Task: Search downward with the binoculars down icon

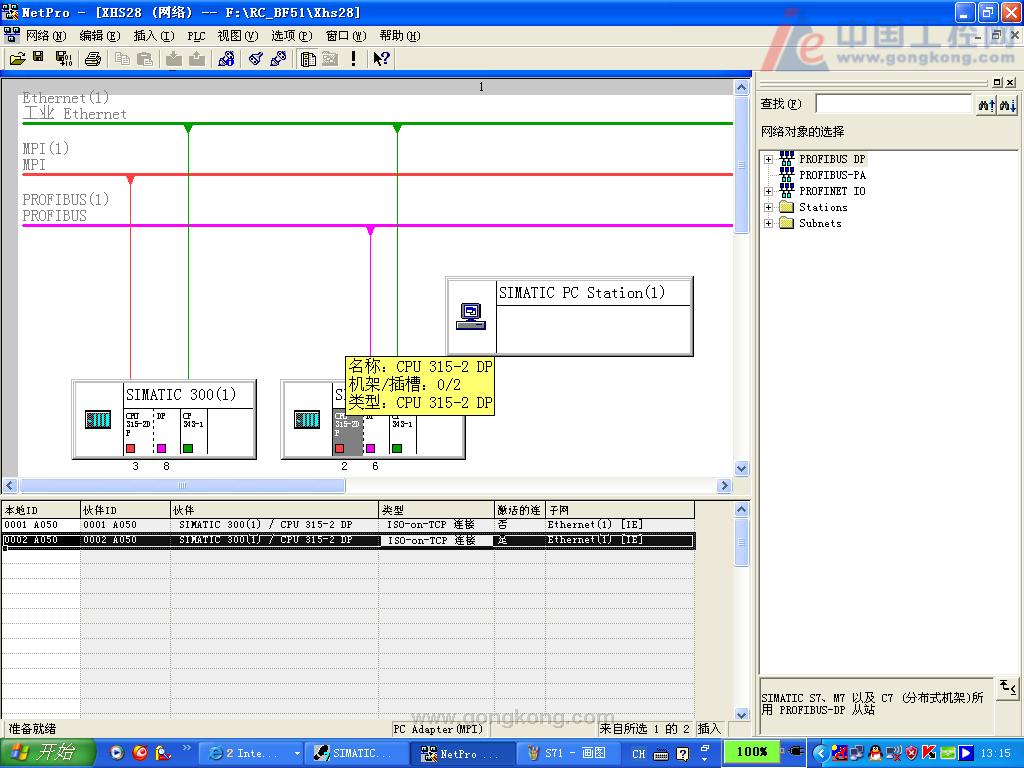Action: tap(1008, 104)
